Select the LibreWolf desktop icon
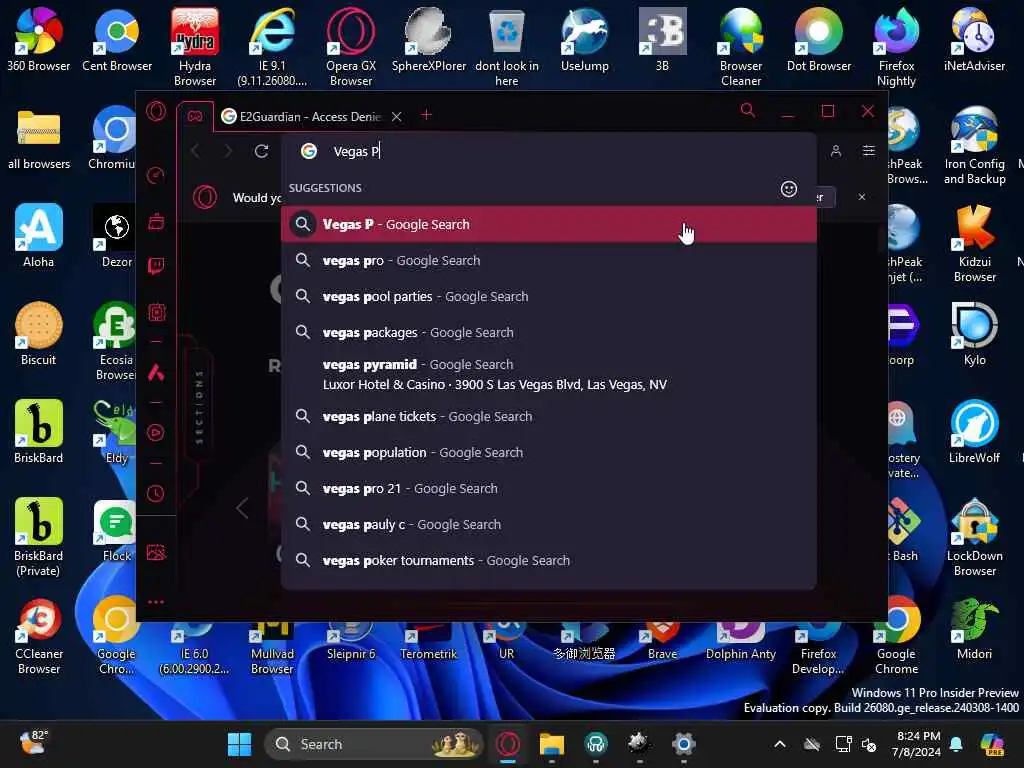The height and width of the screenshot is (768, 1024). coord(974,432)
